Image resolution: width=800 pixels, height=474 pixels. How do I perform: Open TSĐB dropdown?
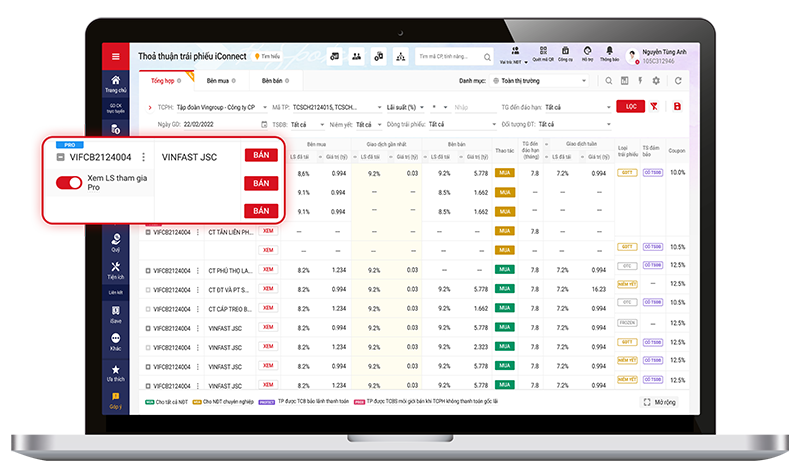307,124
